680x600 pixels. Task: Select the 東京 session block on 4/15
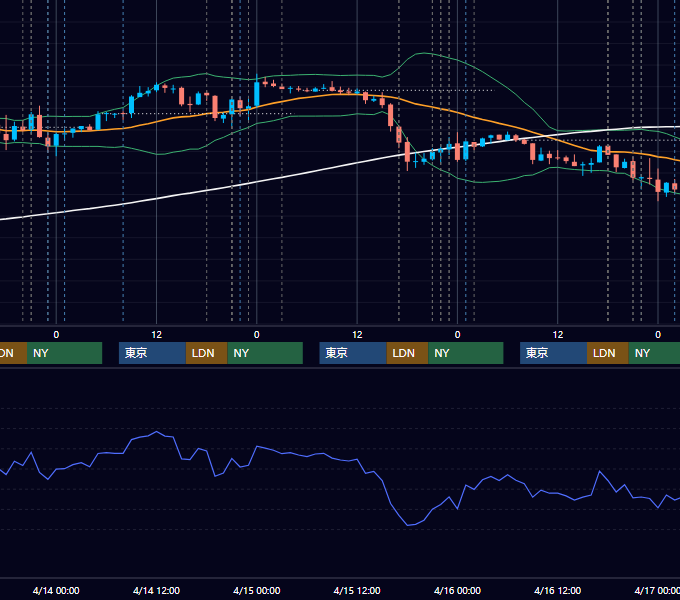(x=353, y=353)
